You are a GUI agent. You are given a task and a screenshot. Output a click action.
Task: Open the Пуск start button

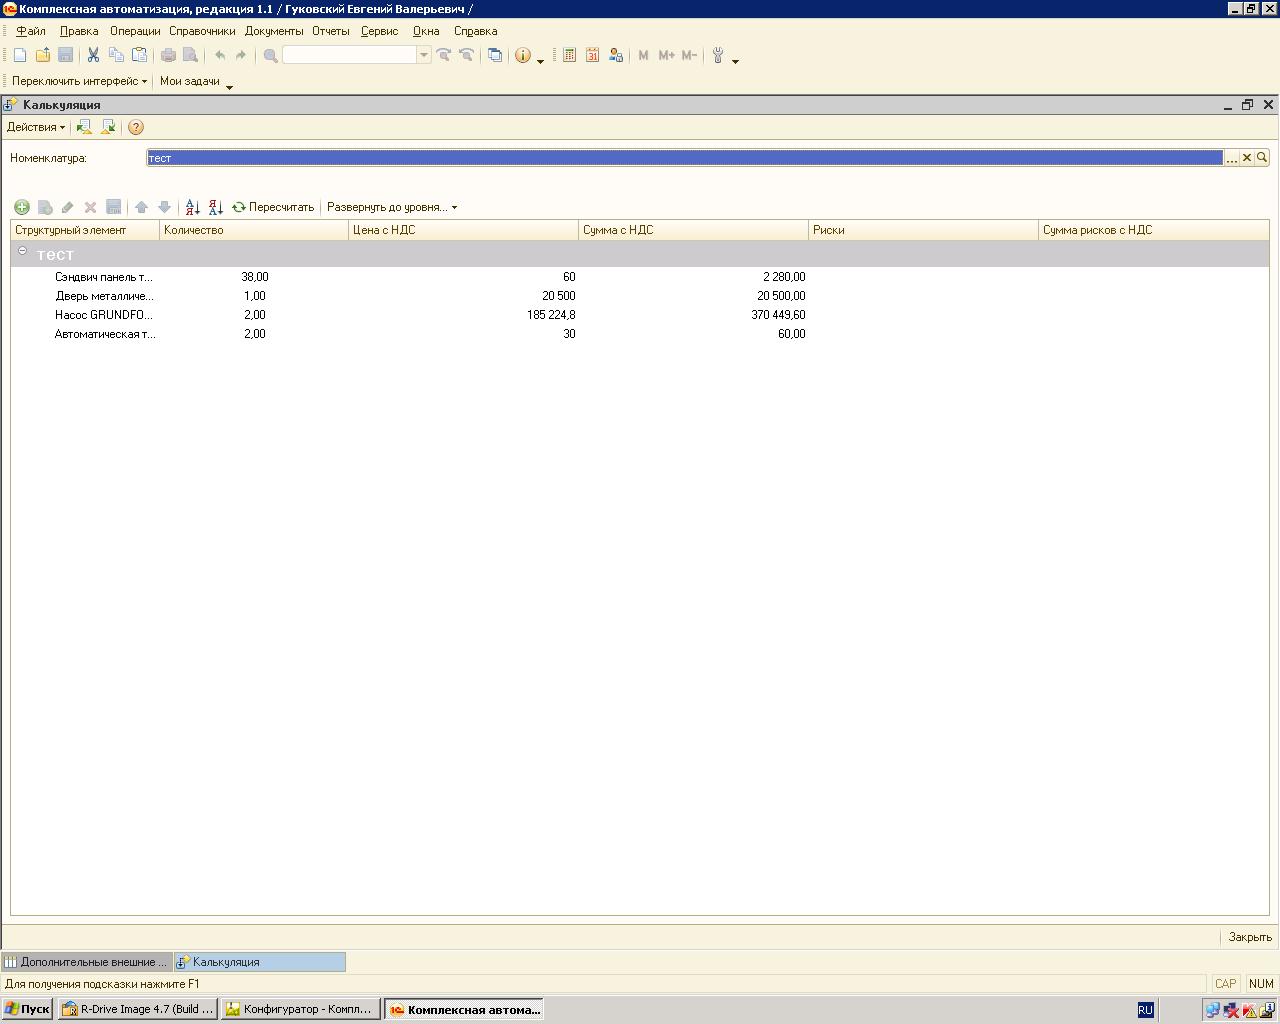tap(27, 1009)
